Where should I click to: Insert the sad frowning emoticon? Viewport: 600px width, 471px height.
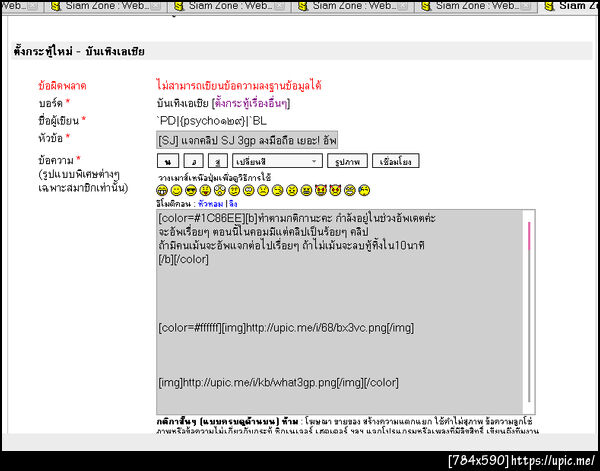[263, 190]
